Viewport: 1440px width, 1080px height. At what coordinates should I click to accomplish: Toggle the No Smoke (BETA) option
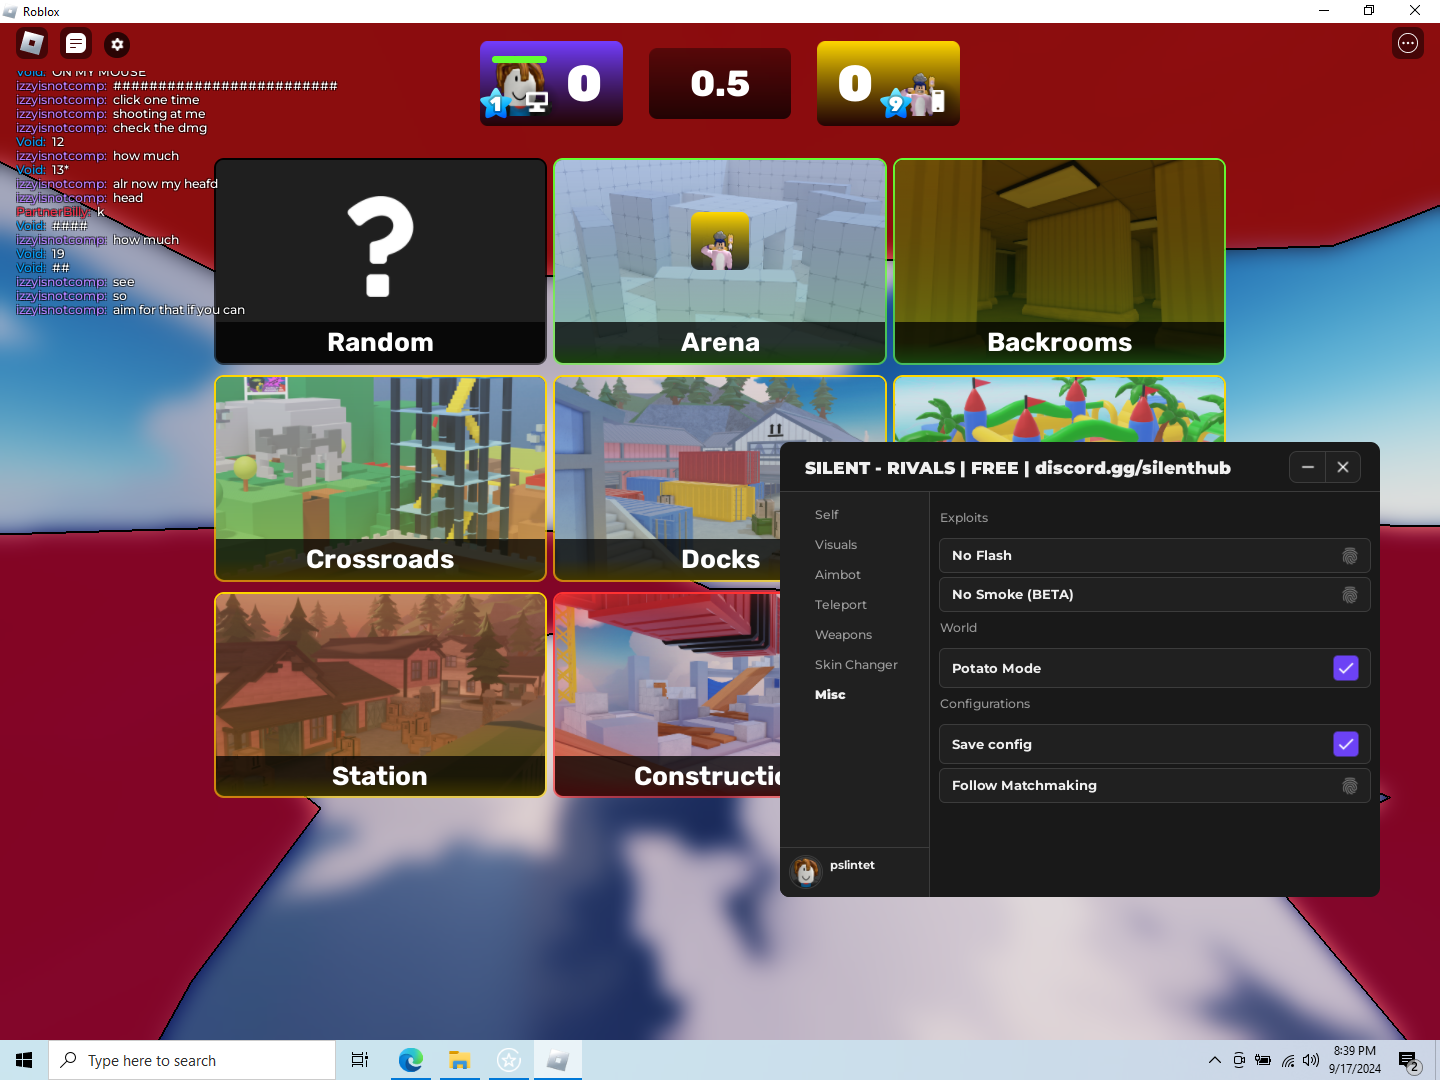pos(1154,595)
